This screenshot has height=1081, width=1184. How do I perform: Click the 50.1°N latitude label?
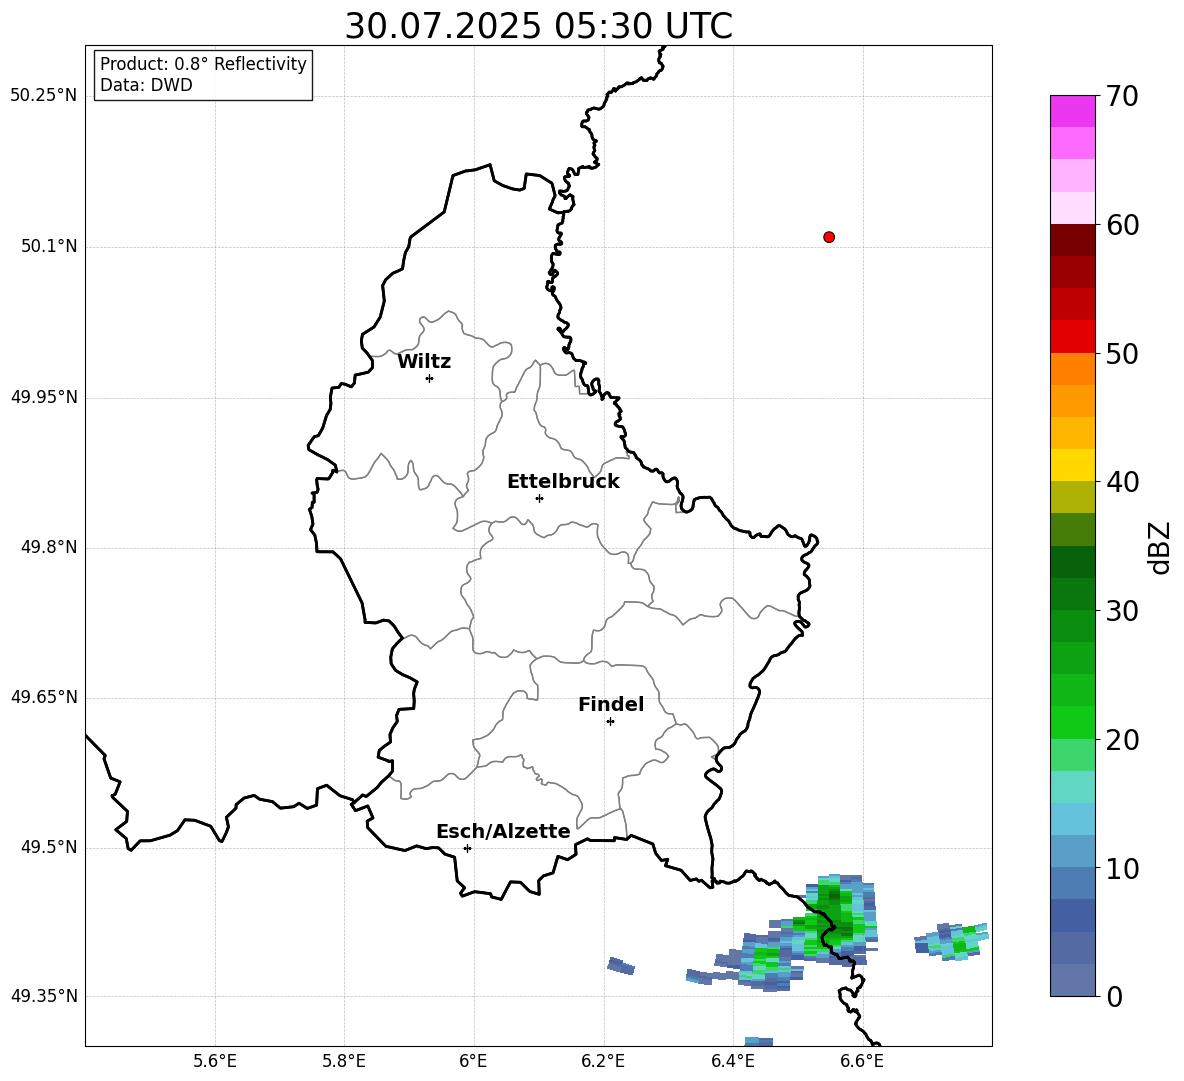(x=48, y=246)
